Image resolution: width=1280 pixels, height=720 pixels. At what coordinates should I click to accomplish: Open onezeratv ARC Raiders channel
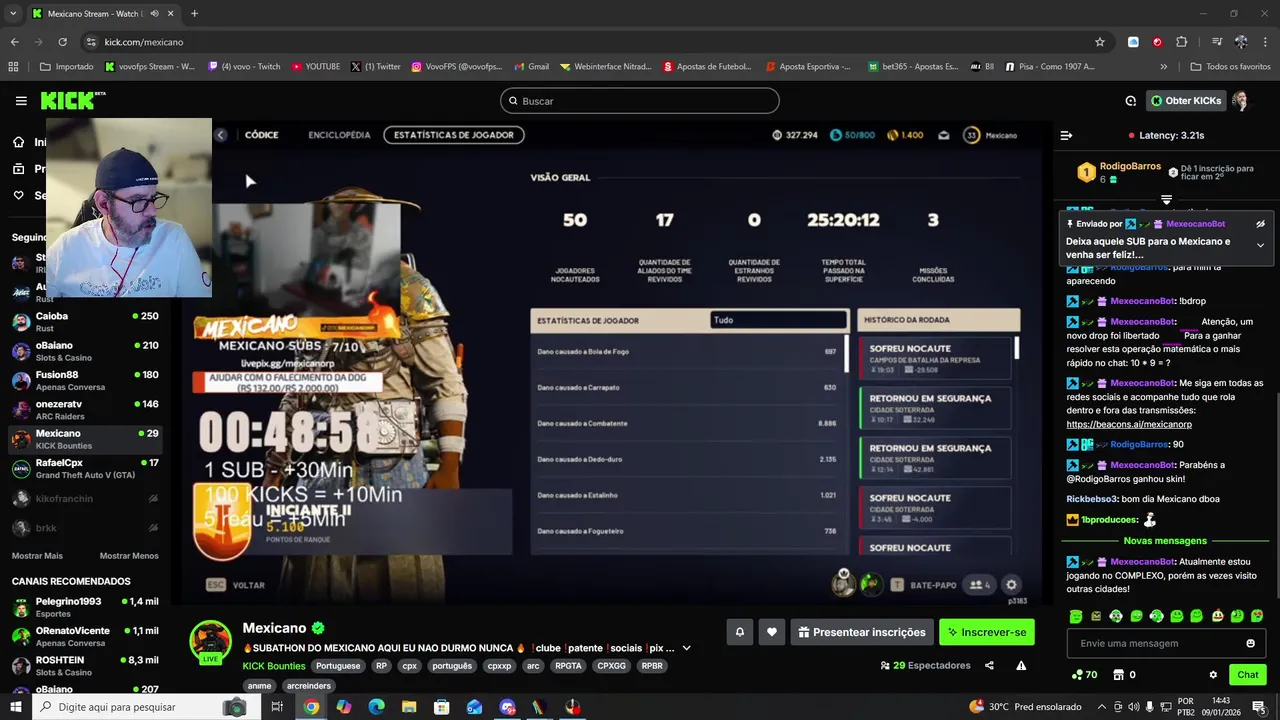point(85,410)
